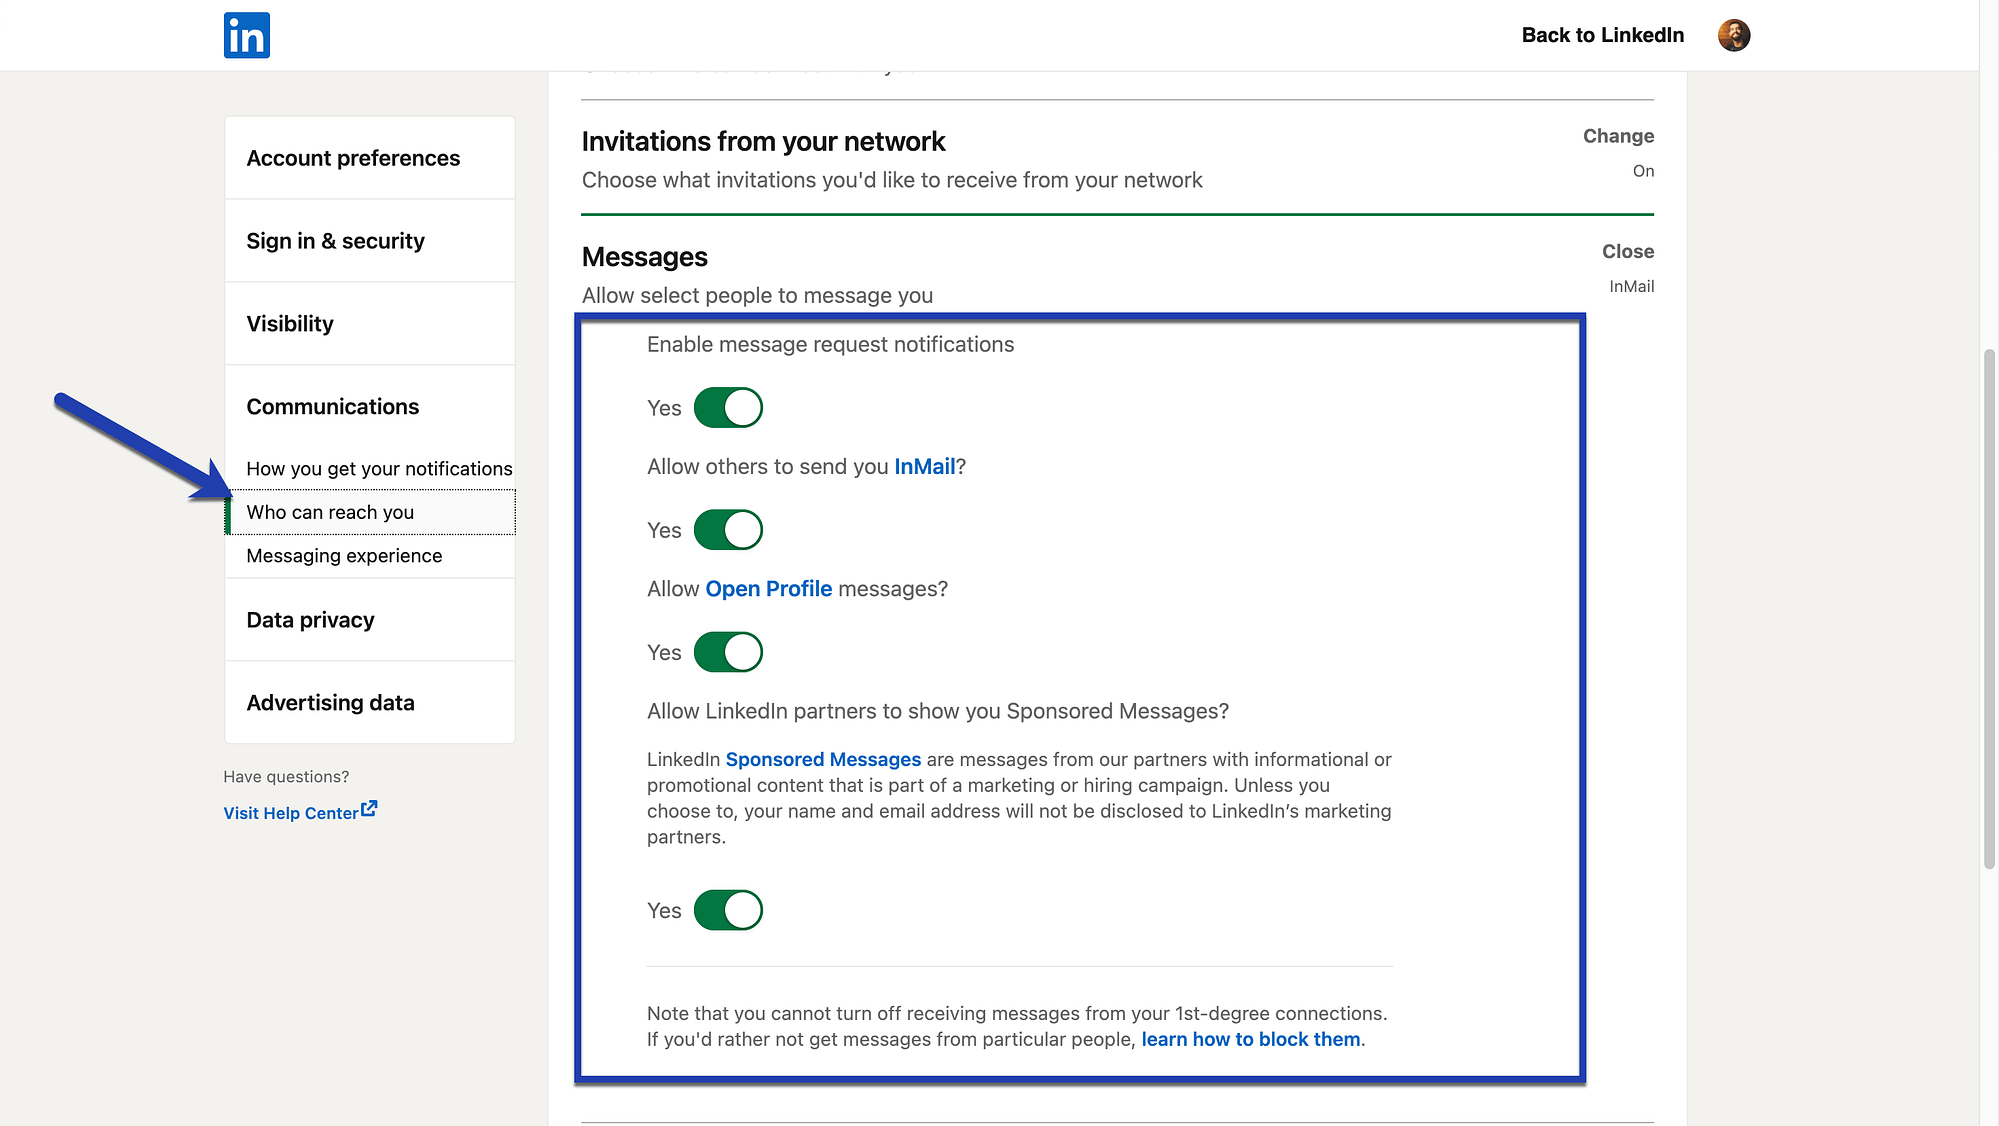Viewport: 1999px width, 1126px height.
Task: Click the profile avatar icon top right
Action: (1734, 34)
